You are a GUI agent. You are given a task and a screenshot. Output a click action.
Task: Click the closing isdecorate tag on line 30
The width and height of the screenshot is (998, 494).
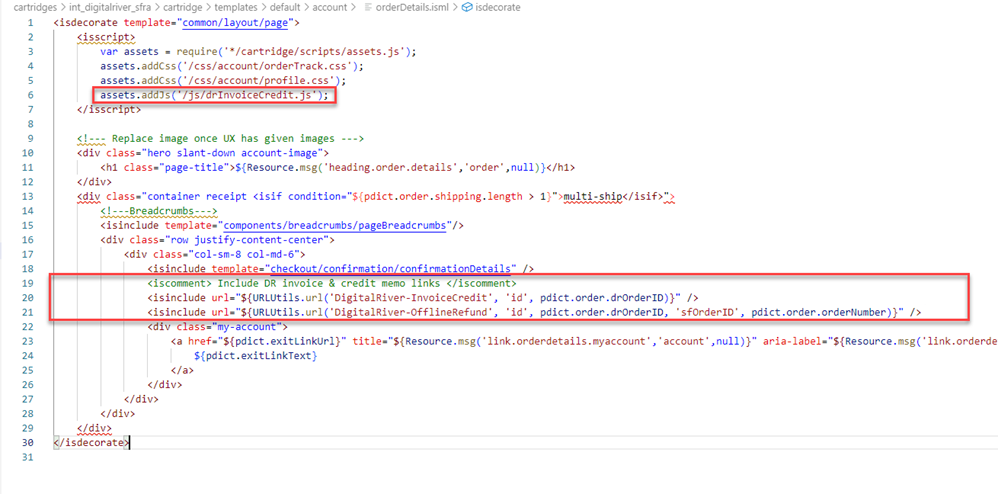(91, 441)
